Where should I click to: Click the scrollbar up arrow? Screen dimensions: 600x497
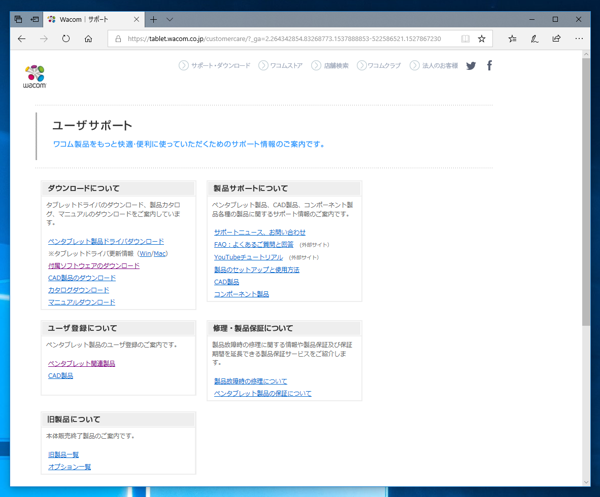pos(586,54)
